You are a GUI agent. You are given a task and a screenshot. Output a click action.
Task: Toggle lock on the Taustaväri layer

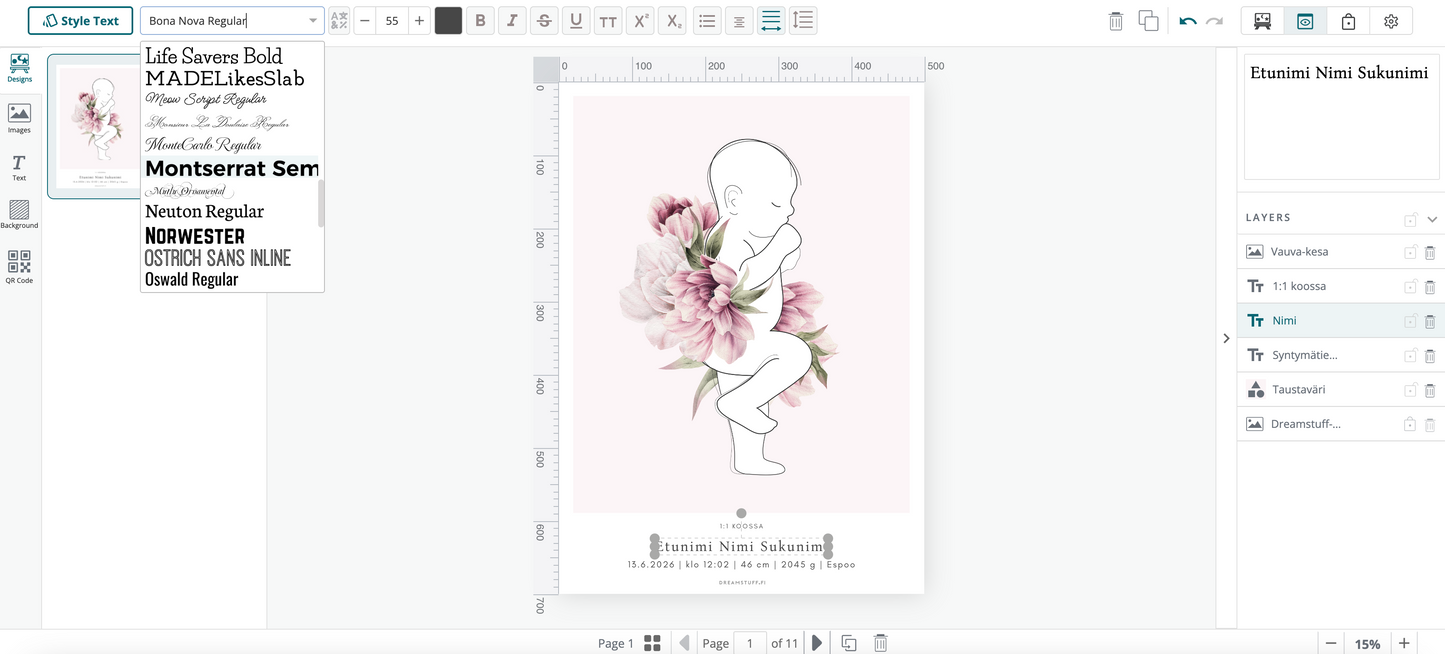coord(1410,390)
